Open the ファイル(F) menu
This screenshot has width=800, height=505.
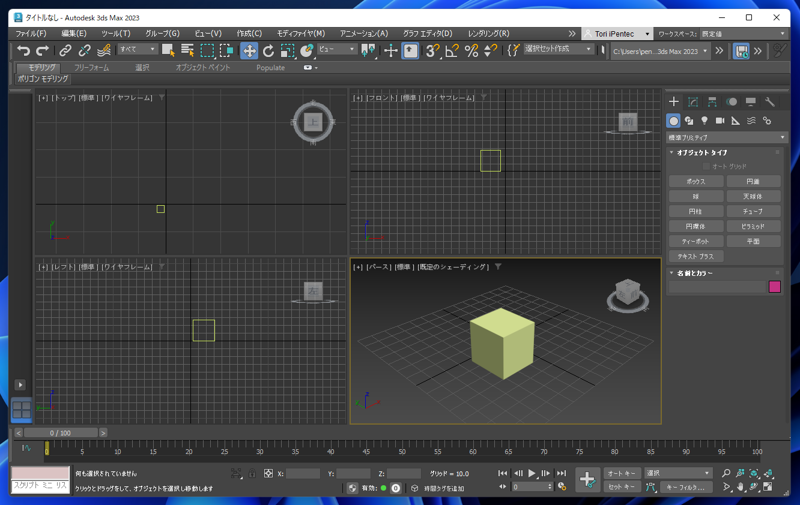point(31,33)
